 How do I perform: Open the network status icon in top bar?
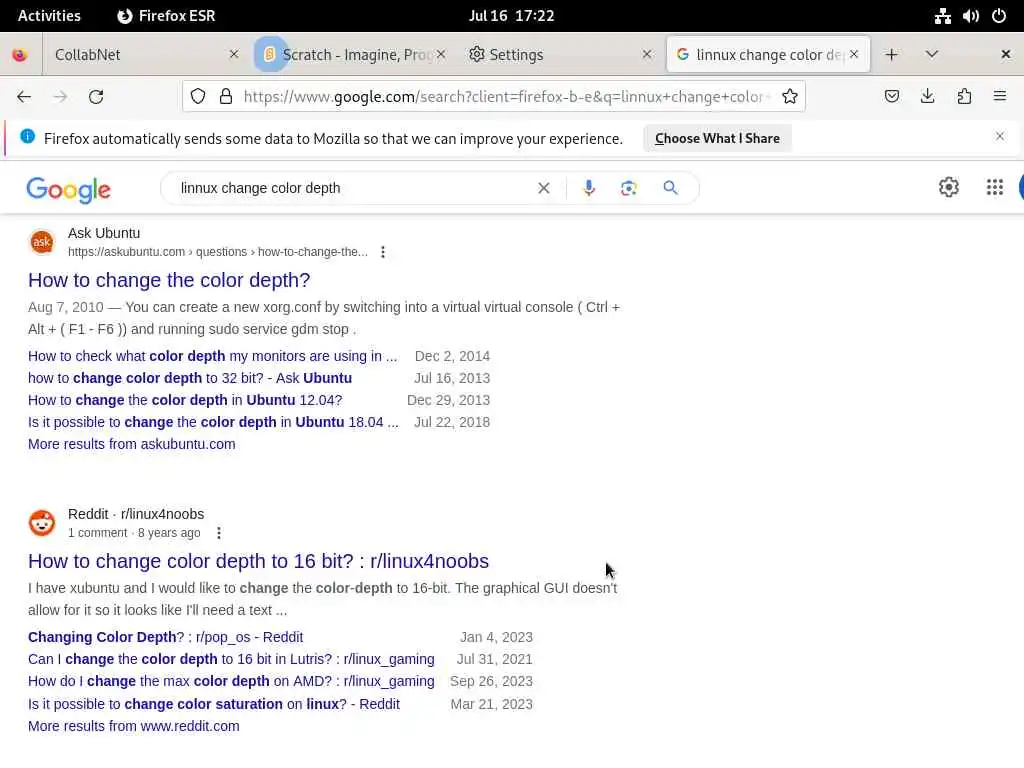pos(942,16)
